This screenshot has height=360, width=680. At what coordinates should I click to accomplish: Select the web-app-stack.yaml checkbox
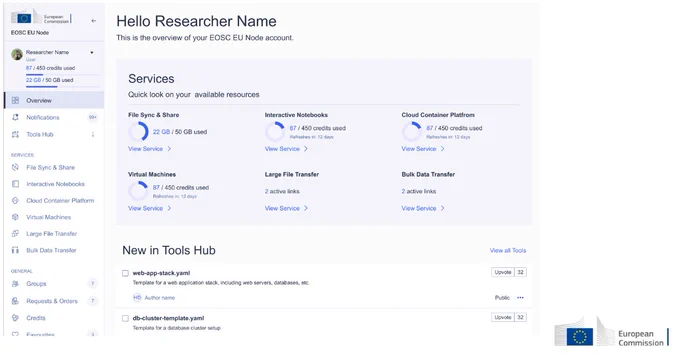click(125, 273)
